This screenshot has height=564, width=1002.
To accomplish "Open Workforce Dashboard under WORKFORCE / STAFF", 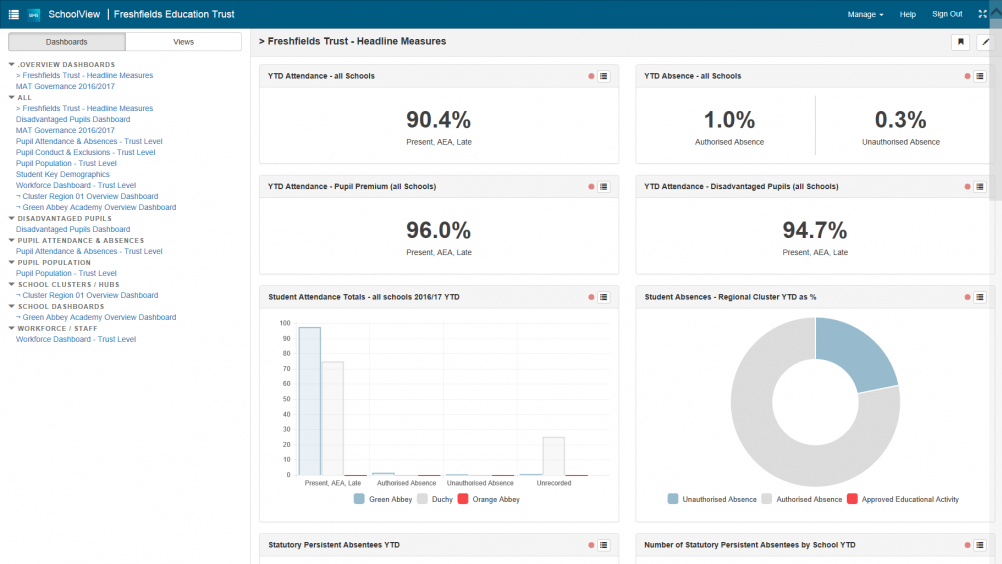I will click(x=76, y=339).
